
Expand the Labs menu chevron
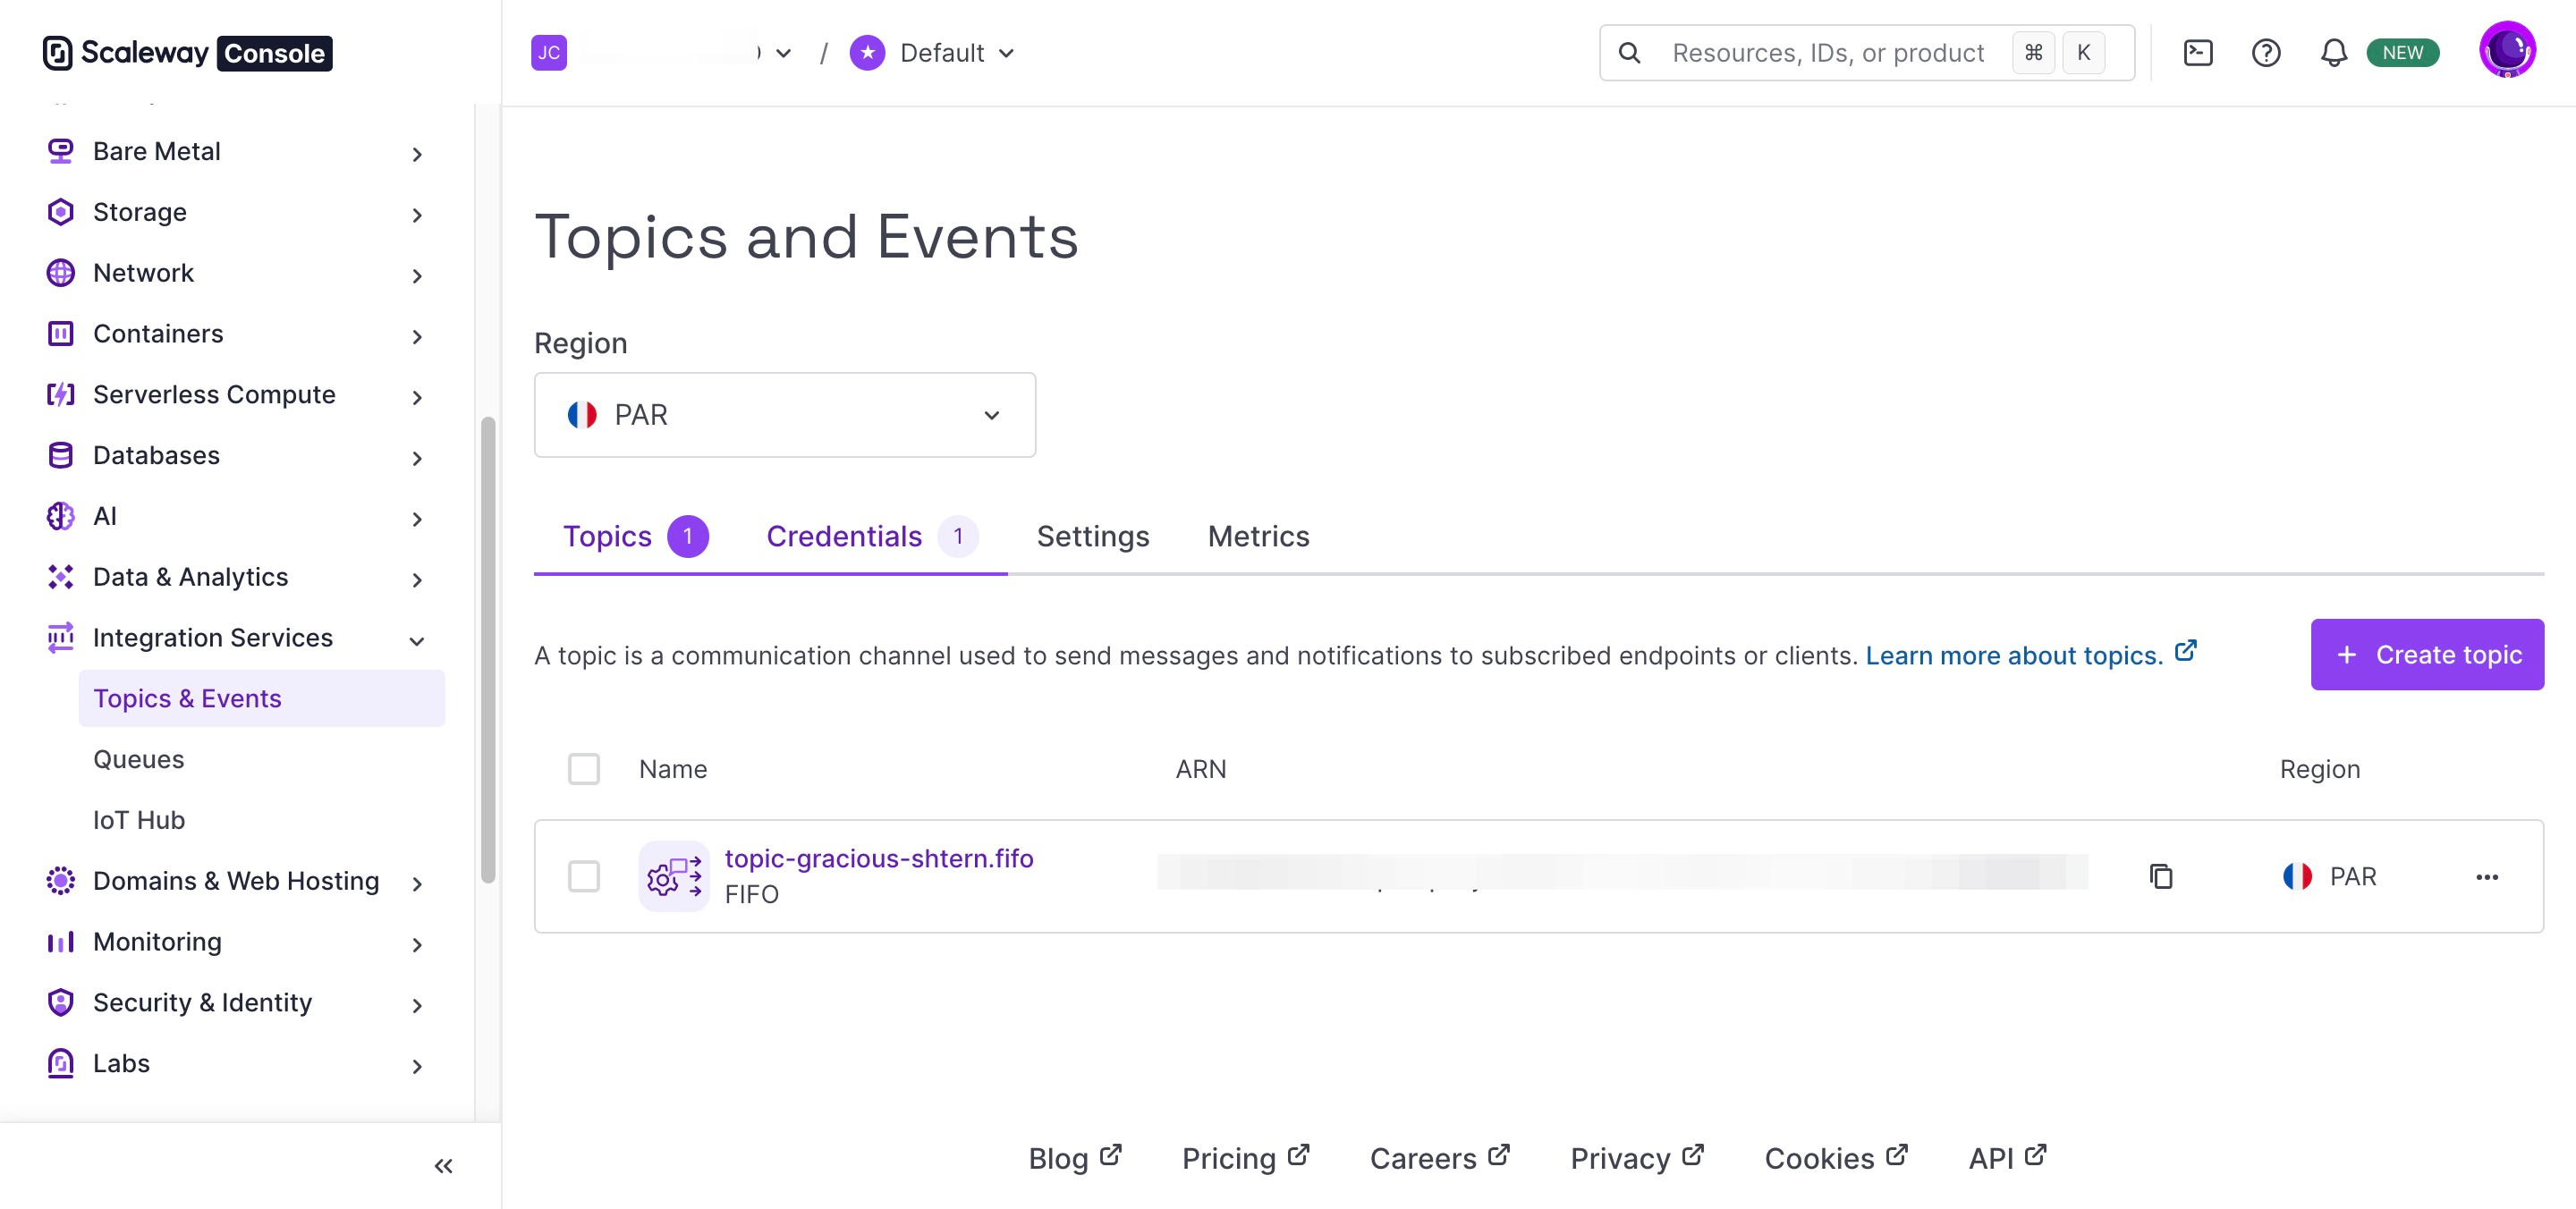[417, 1066]
